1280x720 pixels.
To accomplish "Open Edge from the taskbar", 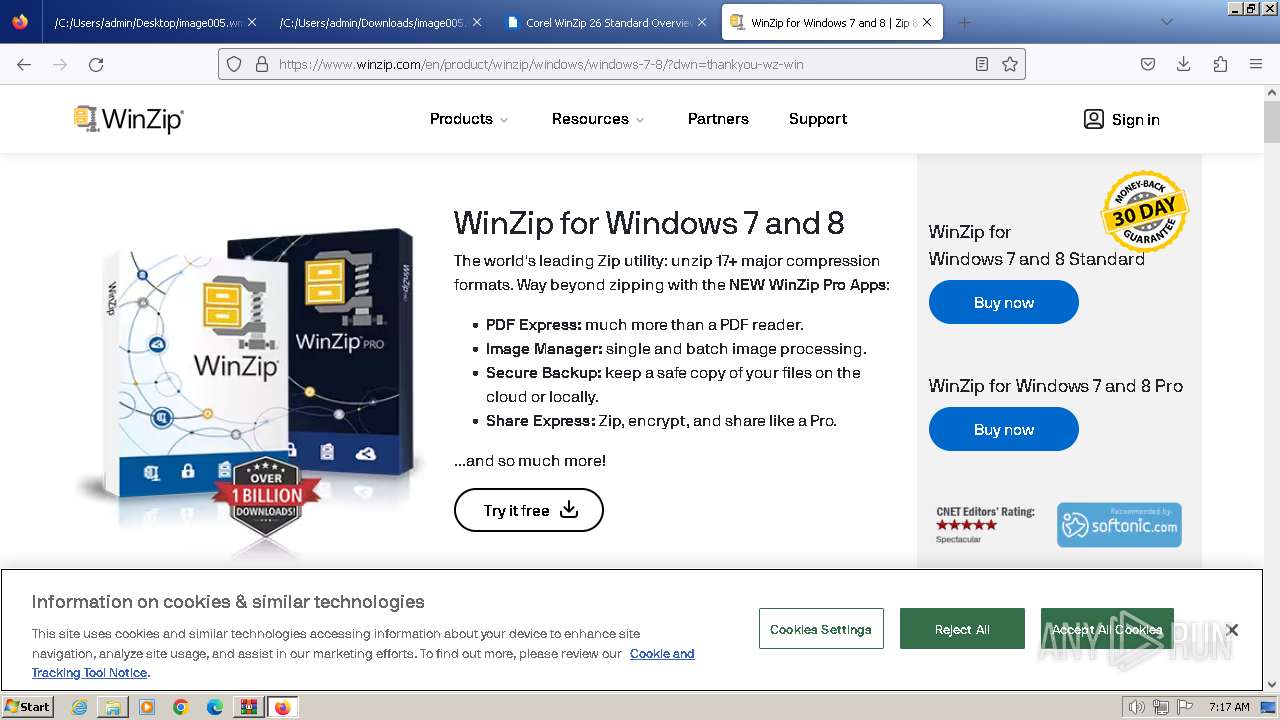I will (215, 707).
